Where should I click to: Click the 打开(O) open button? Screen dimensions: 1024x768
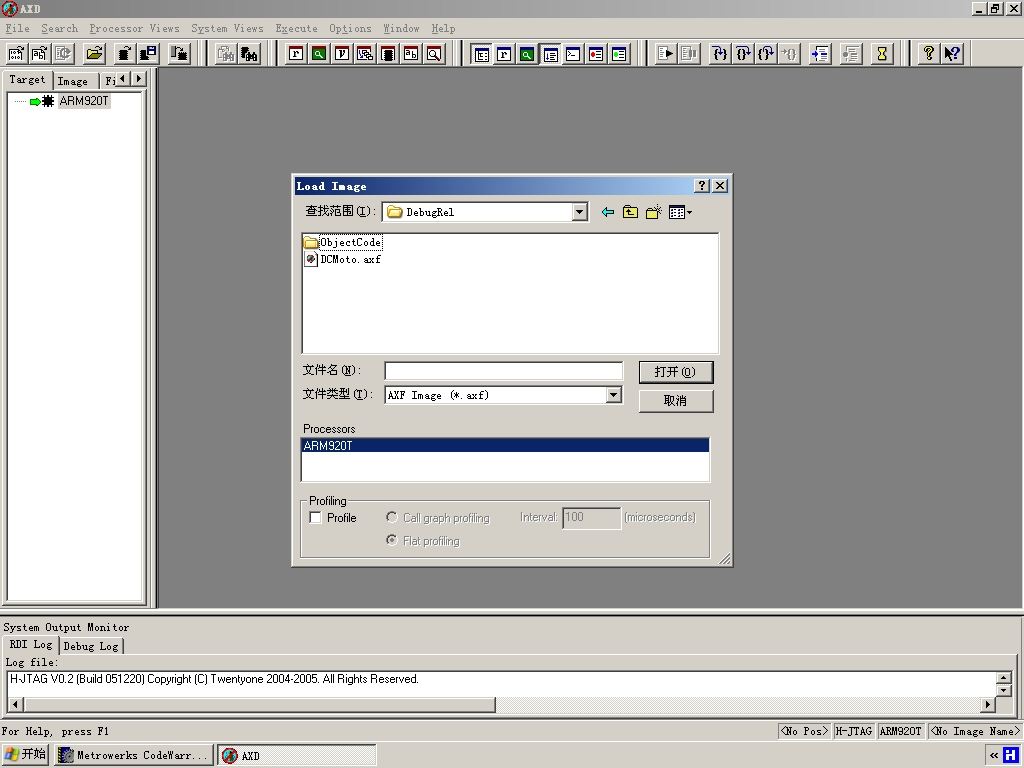point(676,372)
